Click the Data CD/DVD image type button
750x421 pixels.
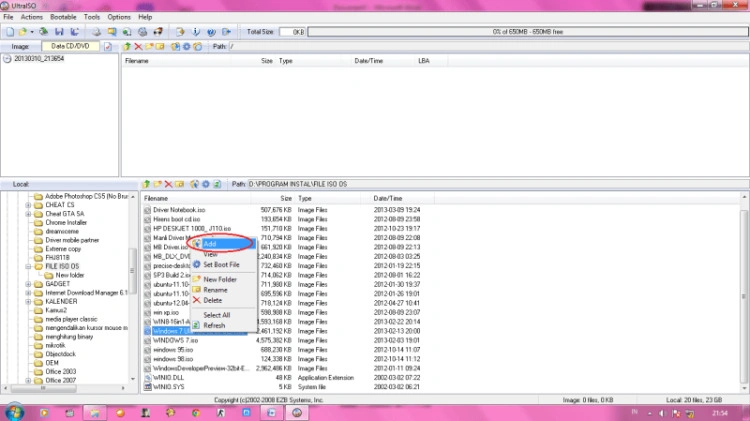coord(70,46)
